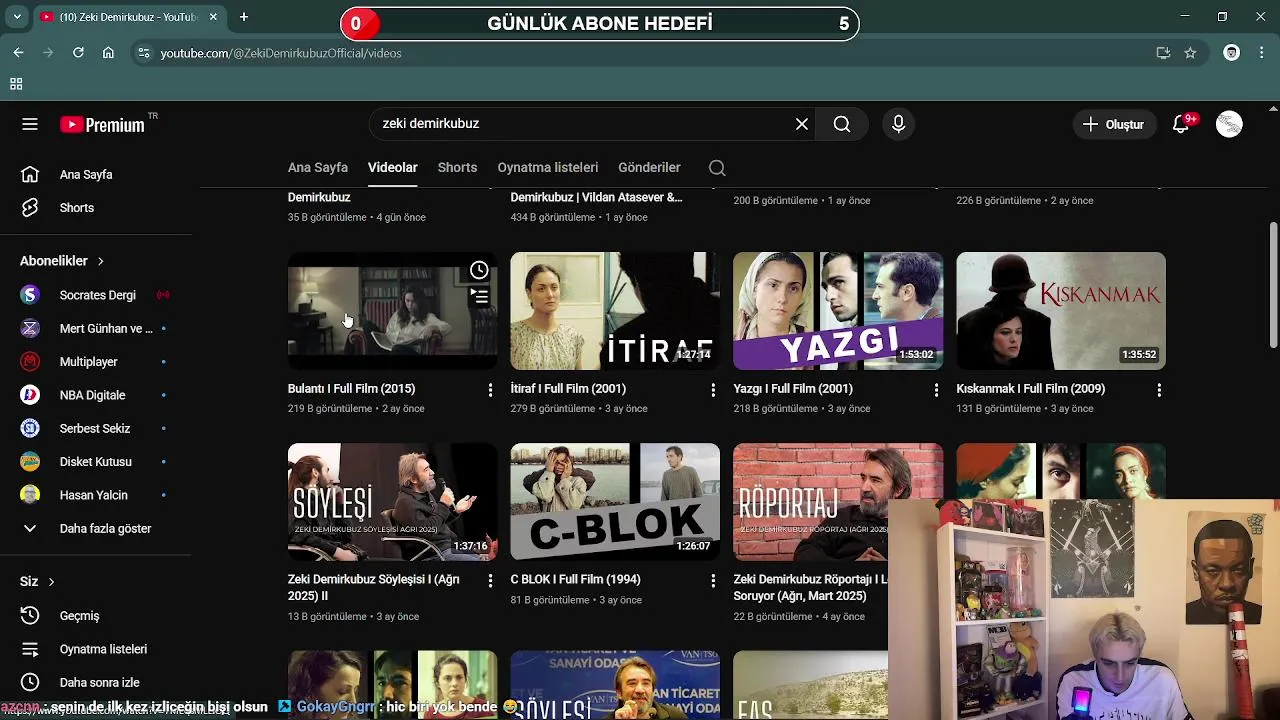Select the Videolar channel tab

pyautogui.click(x=393, y=168)
